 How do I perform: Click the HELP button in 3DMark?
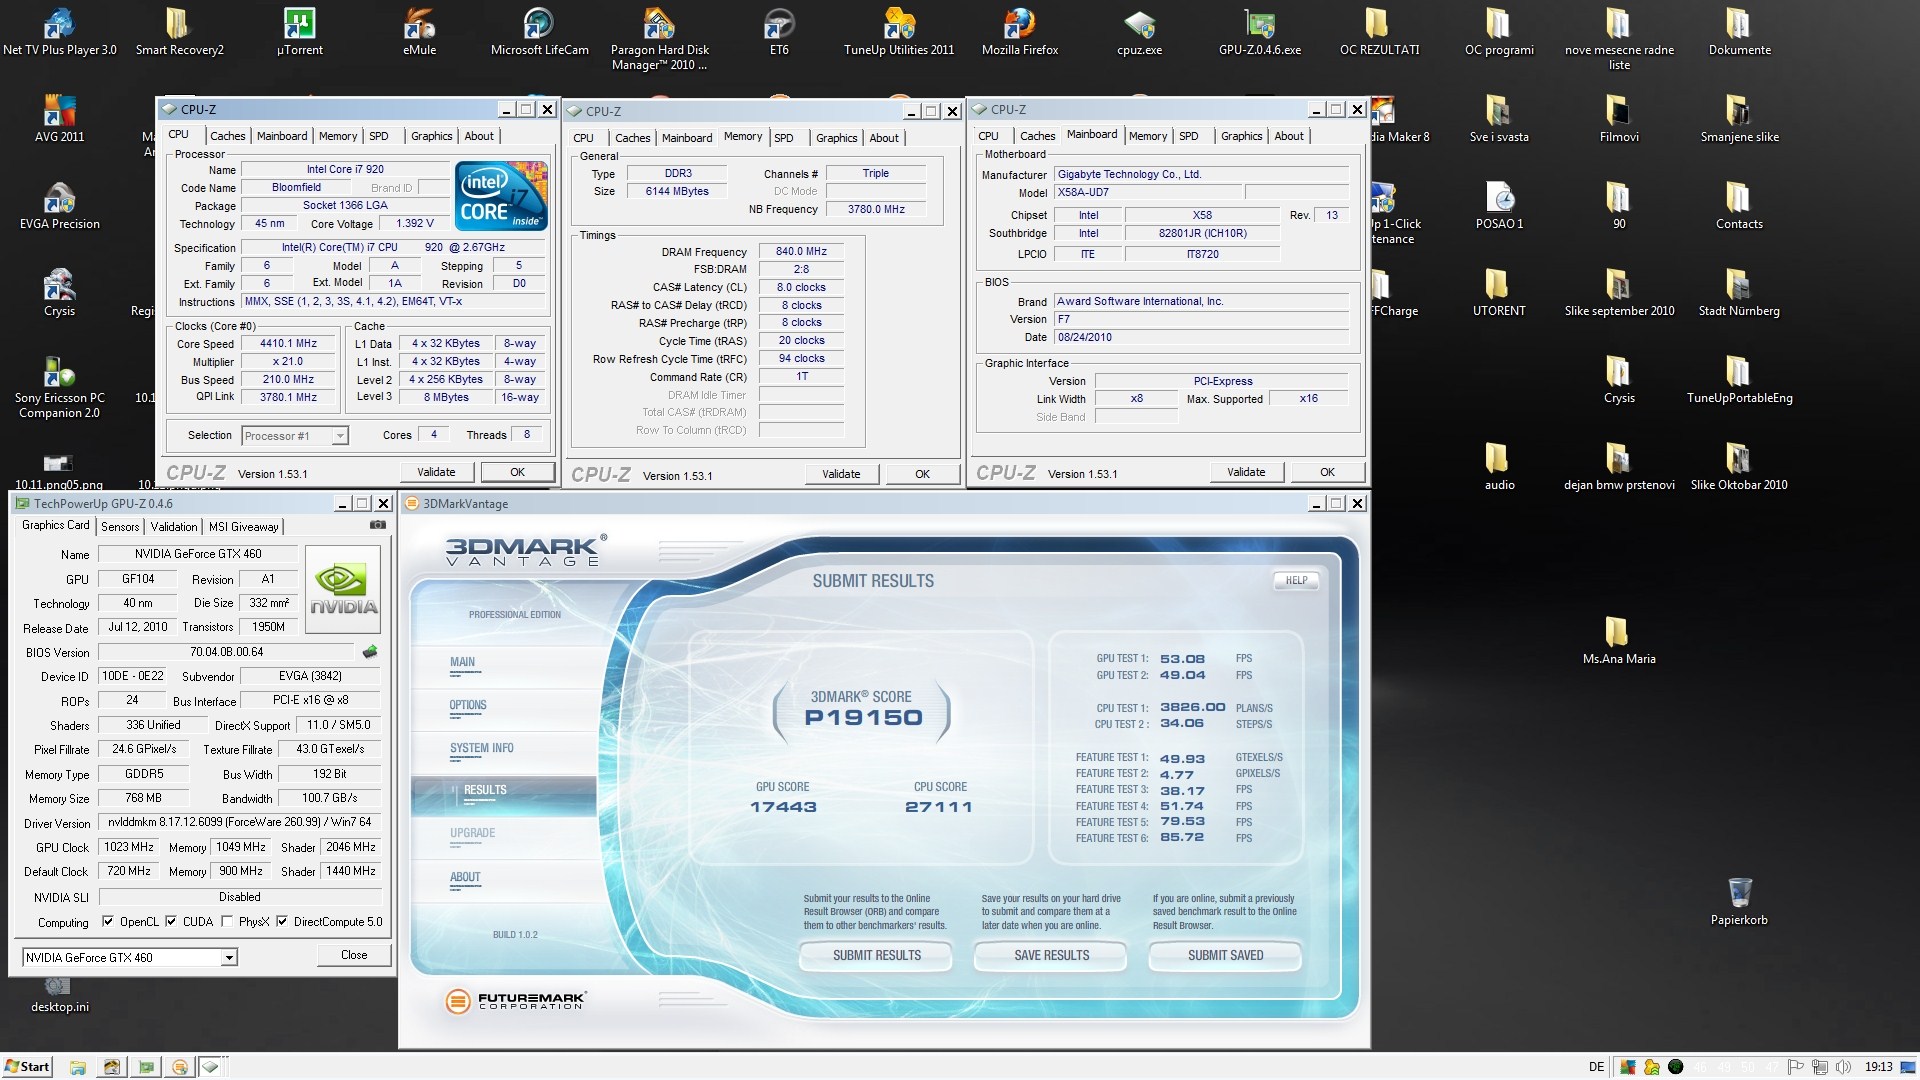tap(1296, 580)
